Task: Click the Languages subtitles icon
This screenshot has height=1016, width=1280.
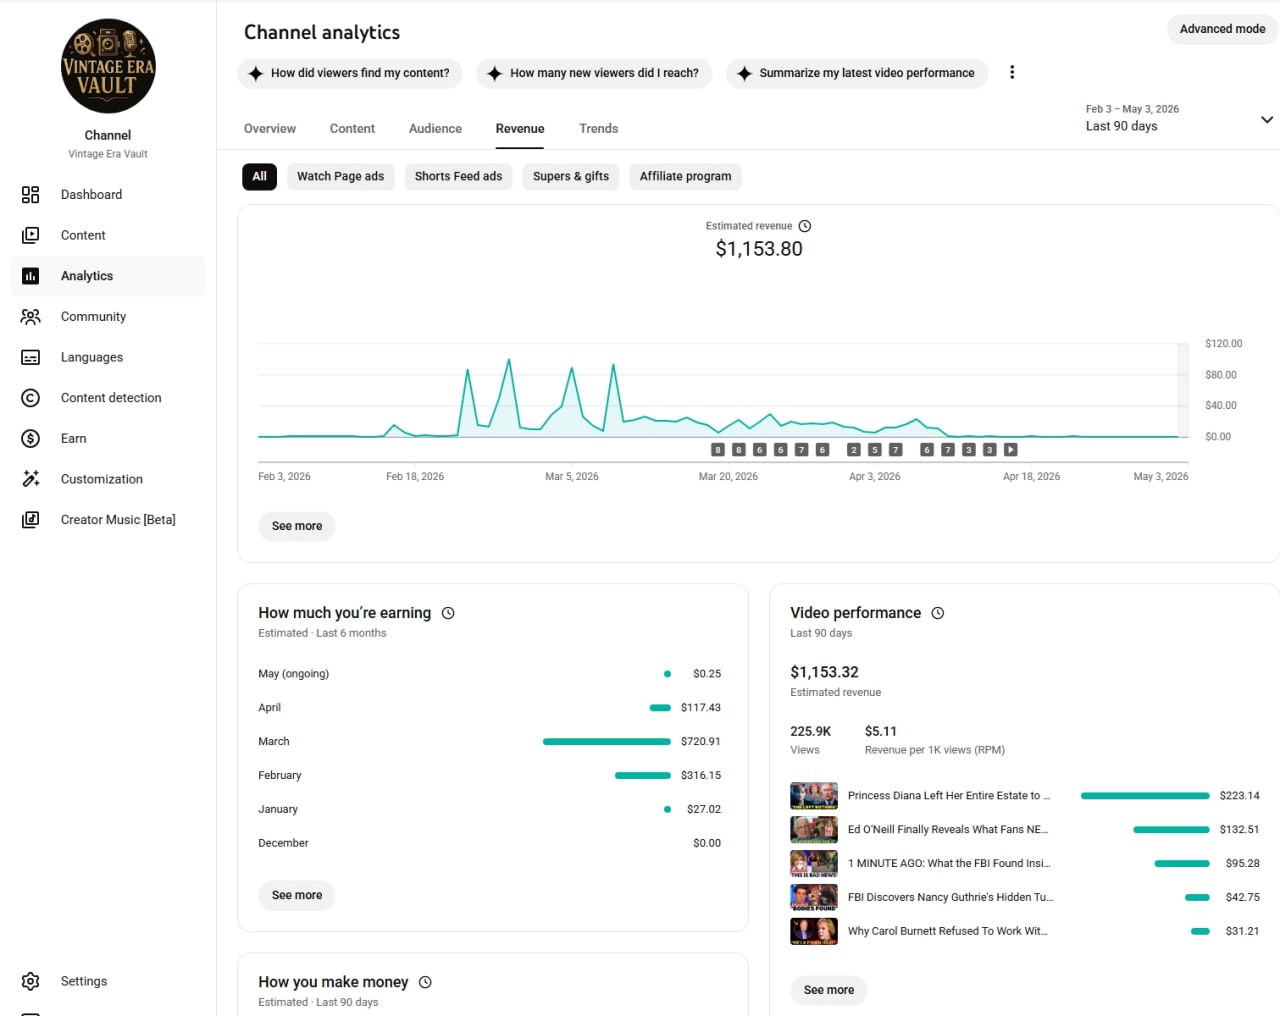Action: tap(31, 357)
